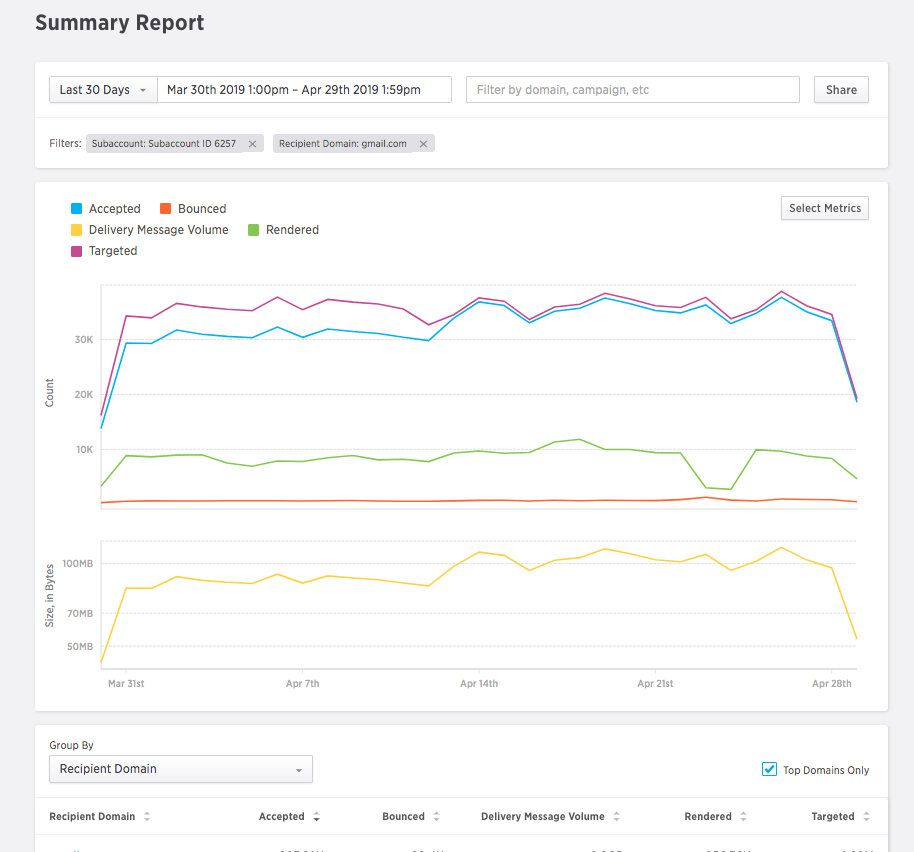914x852 pixels.
Task: Focus the filter by domain search box
Action: tap(632, 90)
